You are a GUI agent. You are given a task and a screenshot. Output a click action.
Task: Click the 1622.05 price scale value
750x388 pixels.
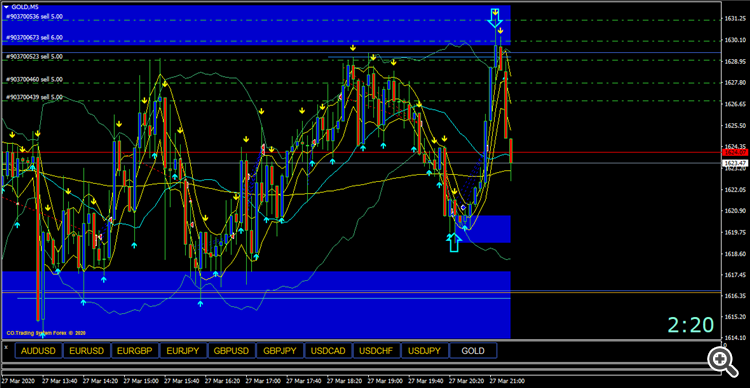point(735,189)
